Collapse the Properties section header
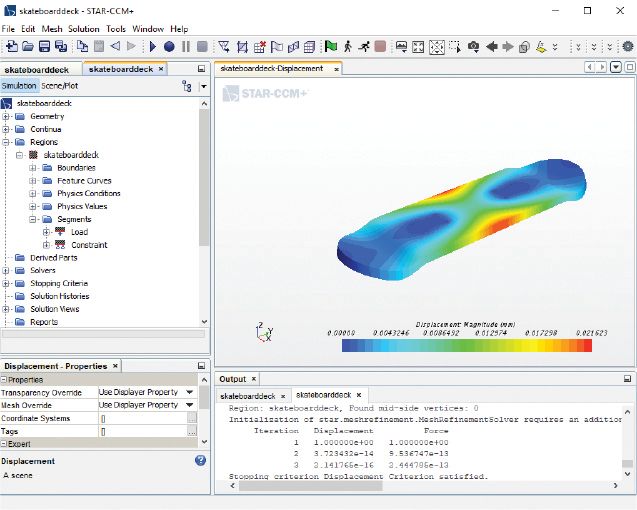The image size is (637, 510). 4,380
